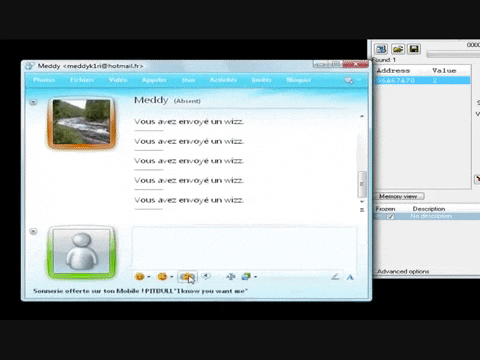Image resolution: width=480 pixels, height=360 pixels.
Task: Send a wizz with the nudge icon
Action: (x=187, y=277)
